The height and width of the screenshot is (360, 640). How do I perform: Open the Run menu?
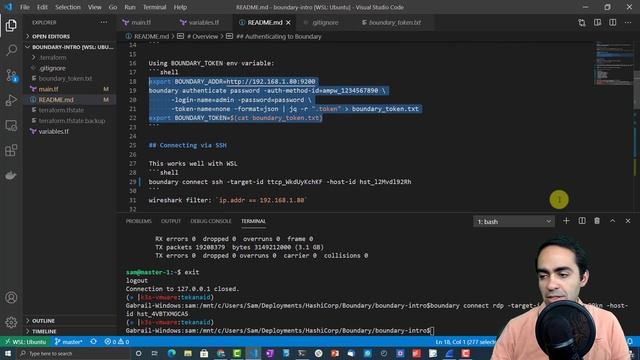pos(130,7)
